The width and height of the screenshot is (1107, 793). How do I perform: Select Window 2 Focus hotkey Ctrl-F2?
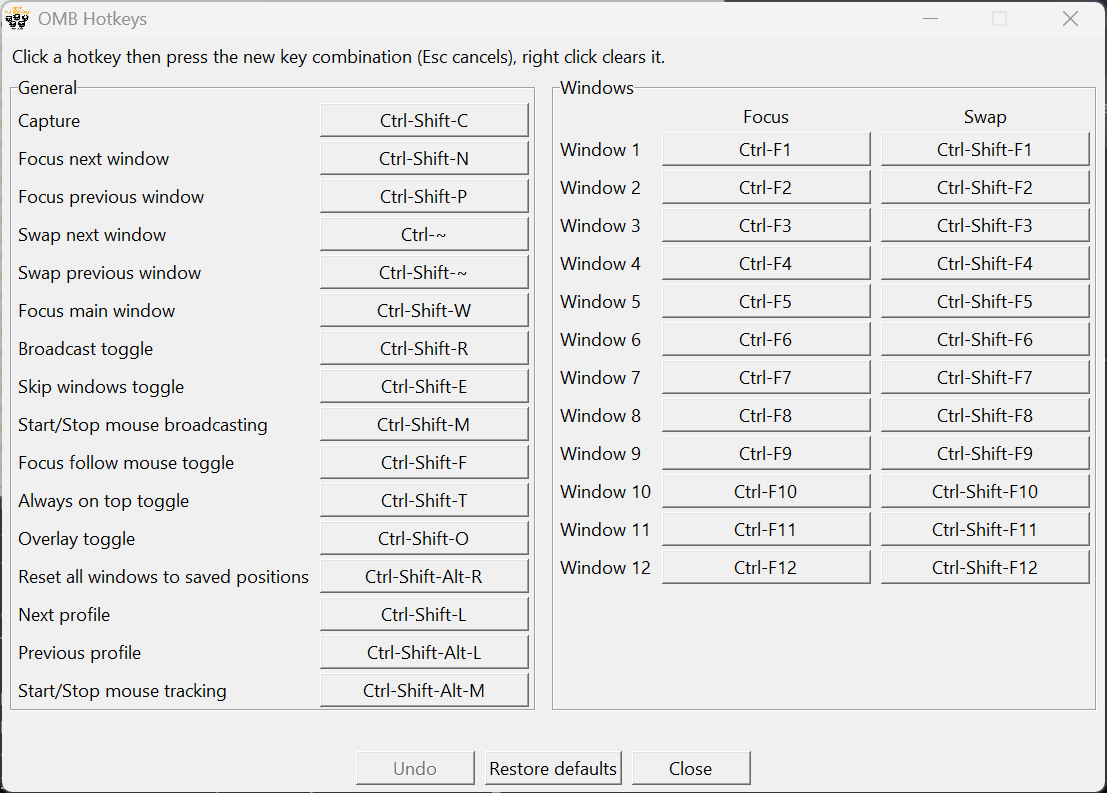pyautogui.click(x=766, y=188)
